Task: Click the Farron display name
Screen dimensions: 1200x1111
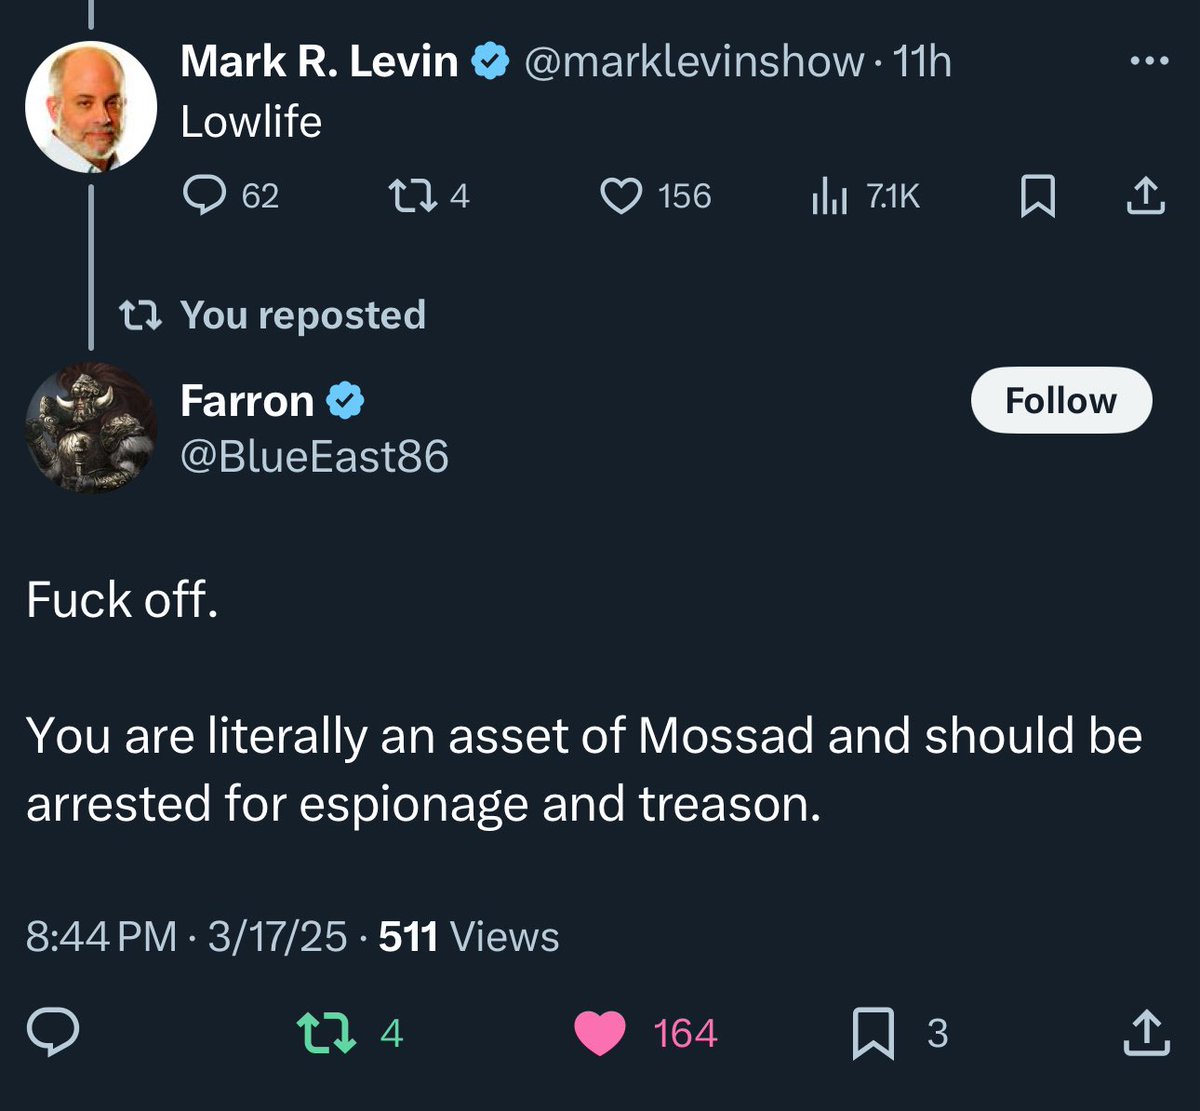Action: pyautogui.click(x=247, y=402)
